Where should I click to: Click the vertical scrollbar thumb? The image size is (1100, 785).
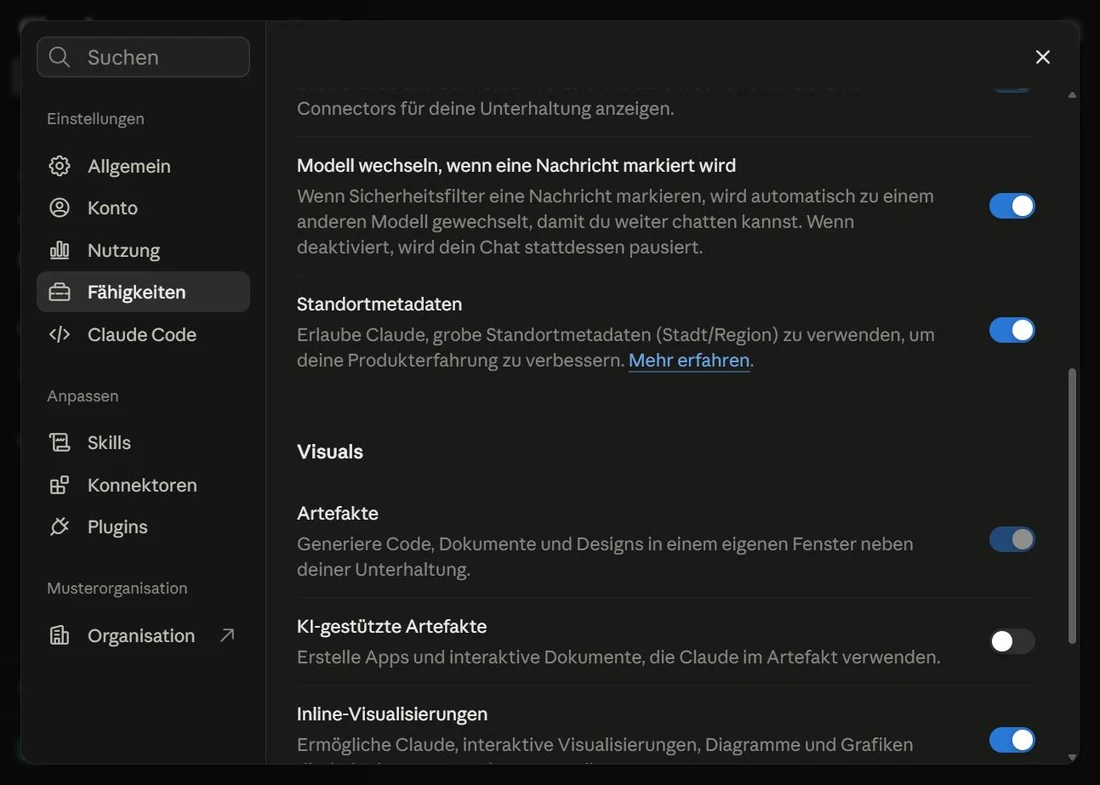click(1071, 505)
